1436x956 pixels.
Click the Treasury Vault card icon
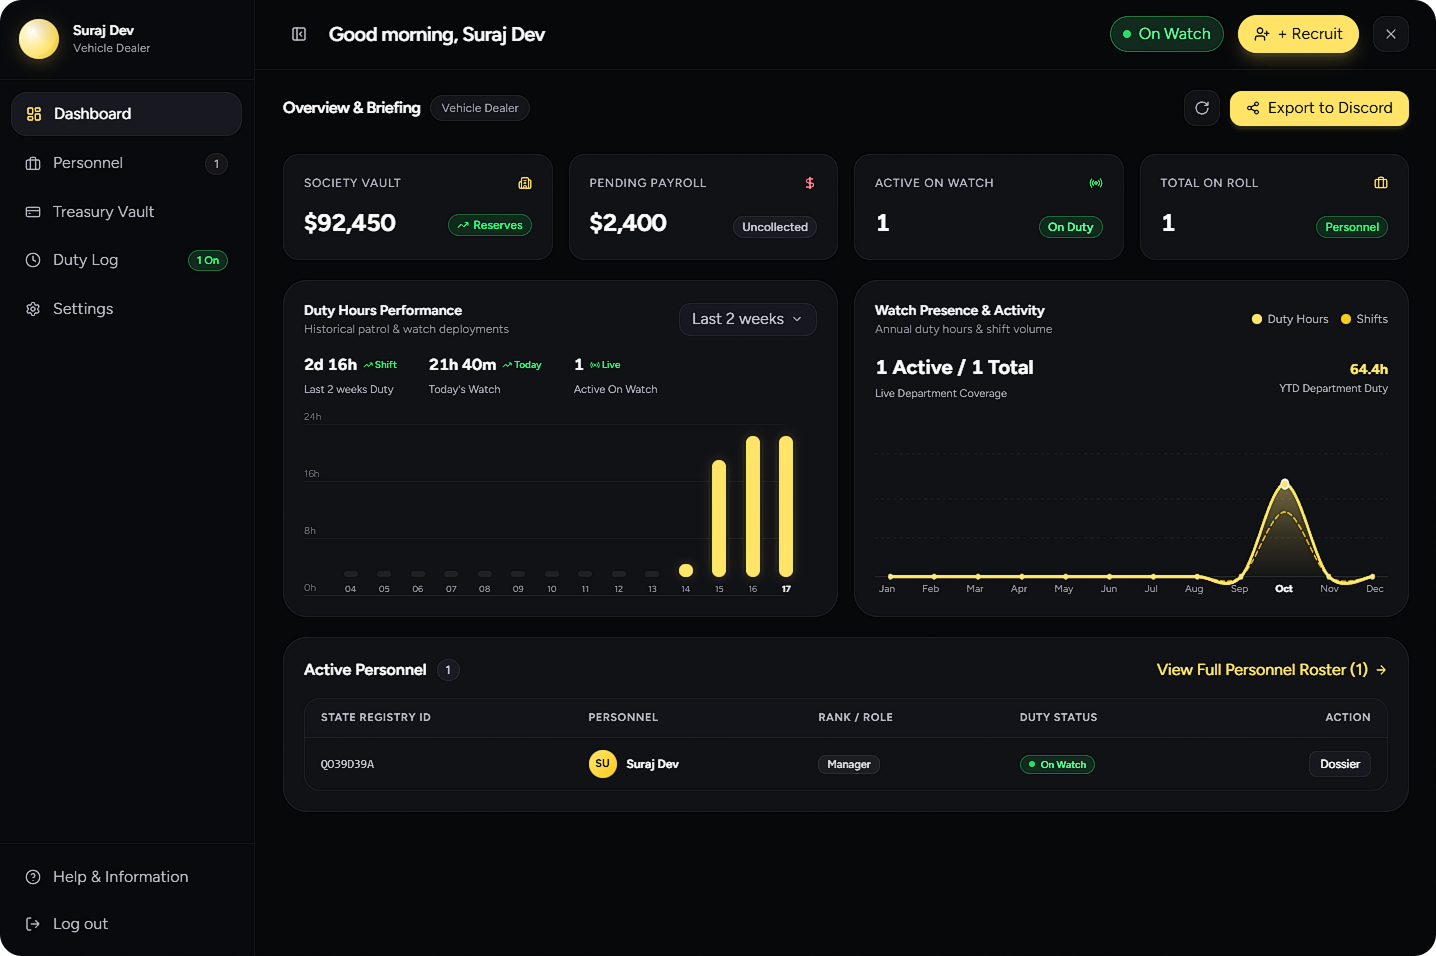(x=33, y=212)
